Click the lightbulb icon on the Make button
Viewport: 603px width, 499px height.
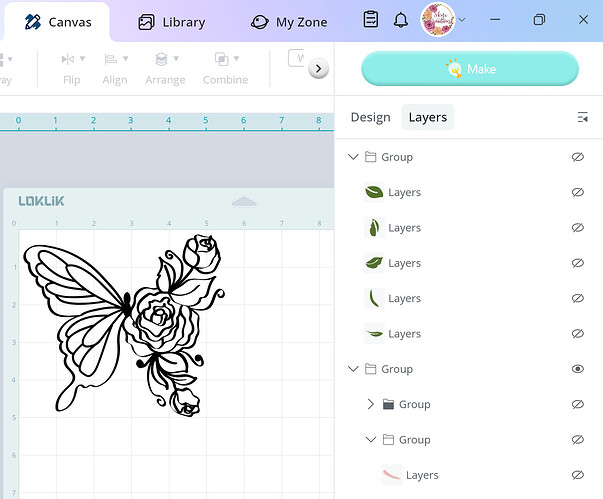[454, 69]
